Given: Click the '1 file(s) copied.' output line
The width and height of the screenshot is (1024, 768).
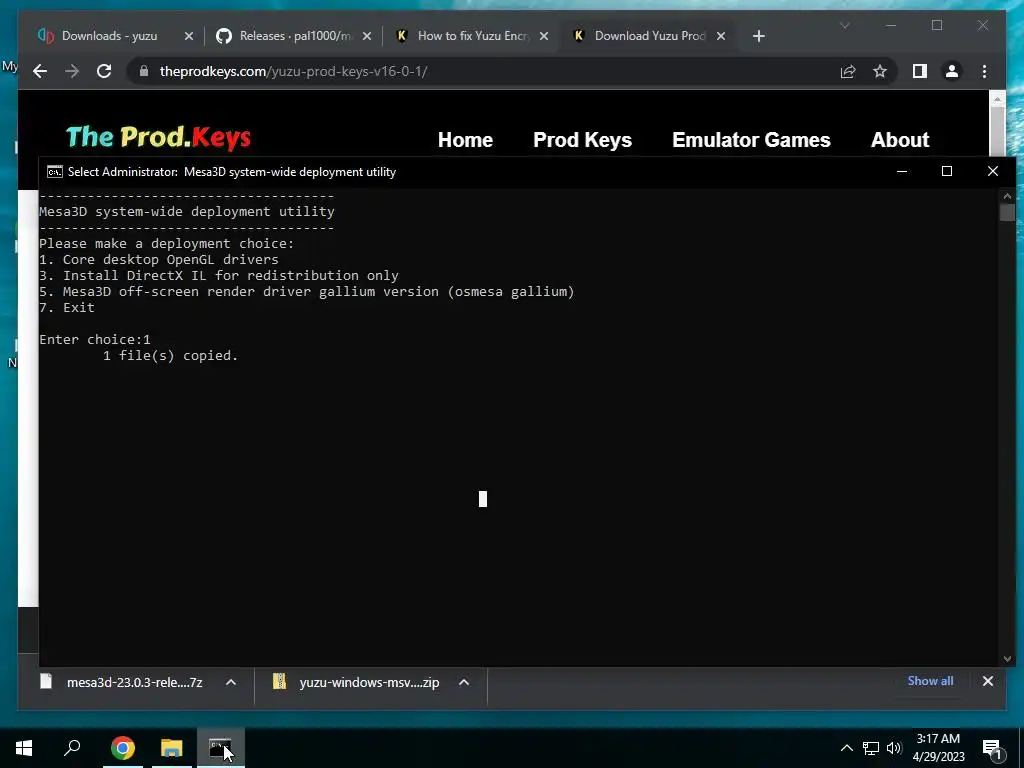Looking at the screenshot, I should pos(170,355).
